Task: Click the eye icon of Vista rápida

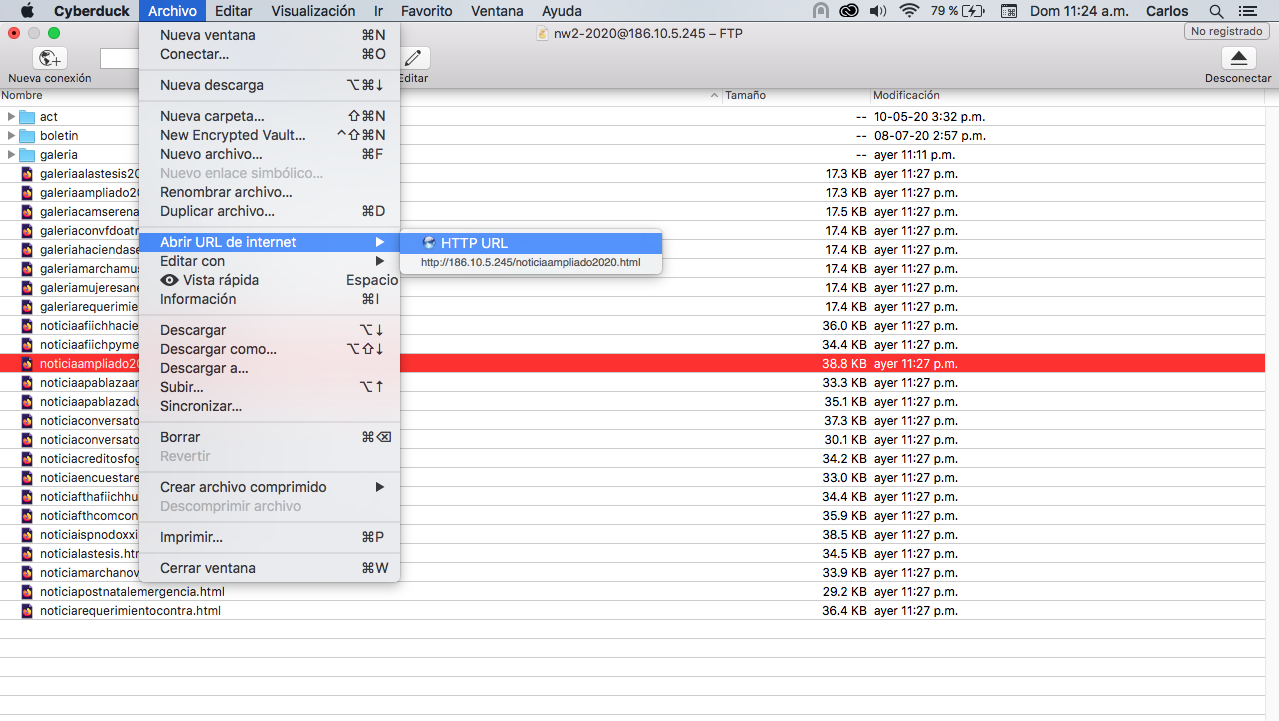Action: [x=169, y=280]
